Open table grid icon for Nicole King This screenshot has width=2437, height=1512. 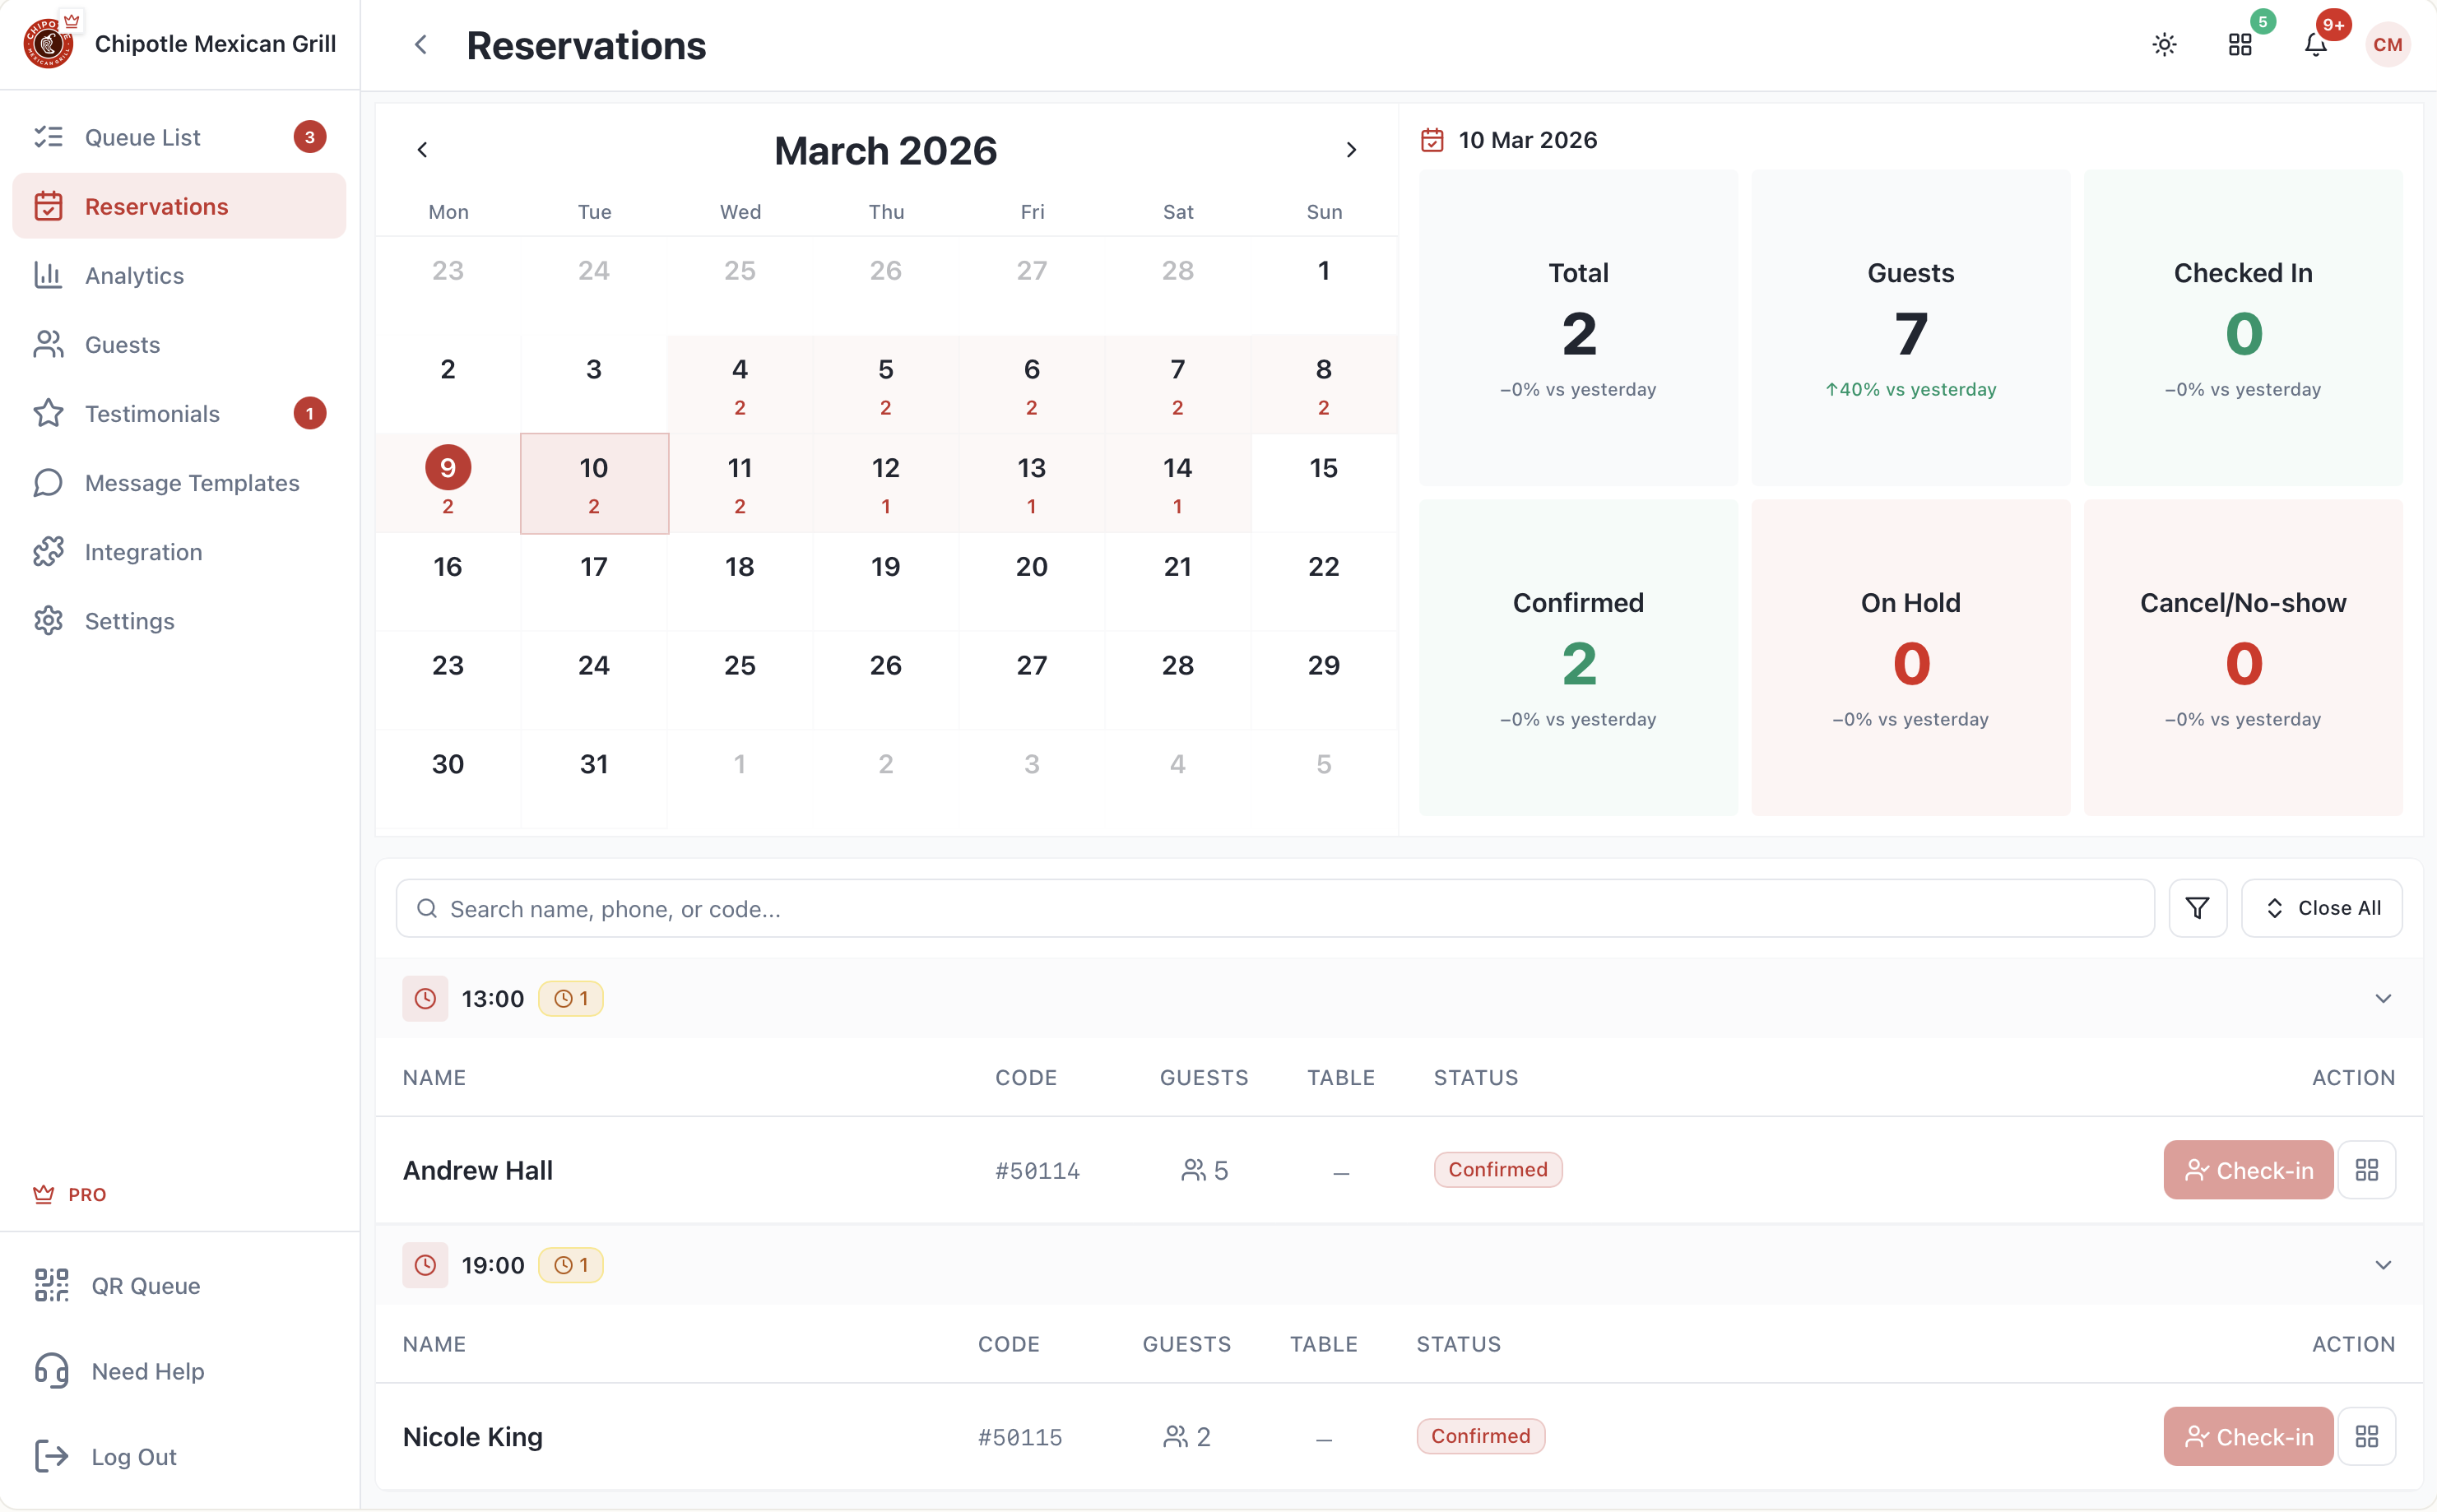pyautogui.click(x=2366, y=1437)
